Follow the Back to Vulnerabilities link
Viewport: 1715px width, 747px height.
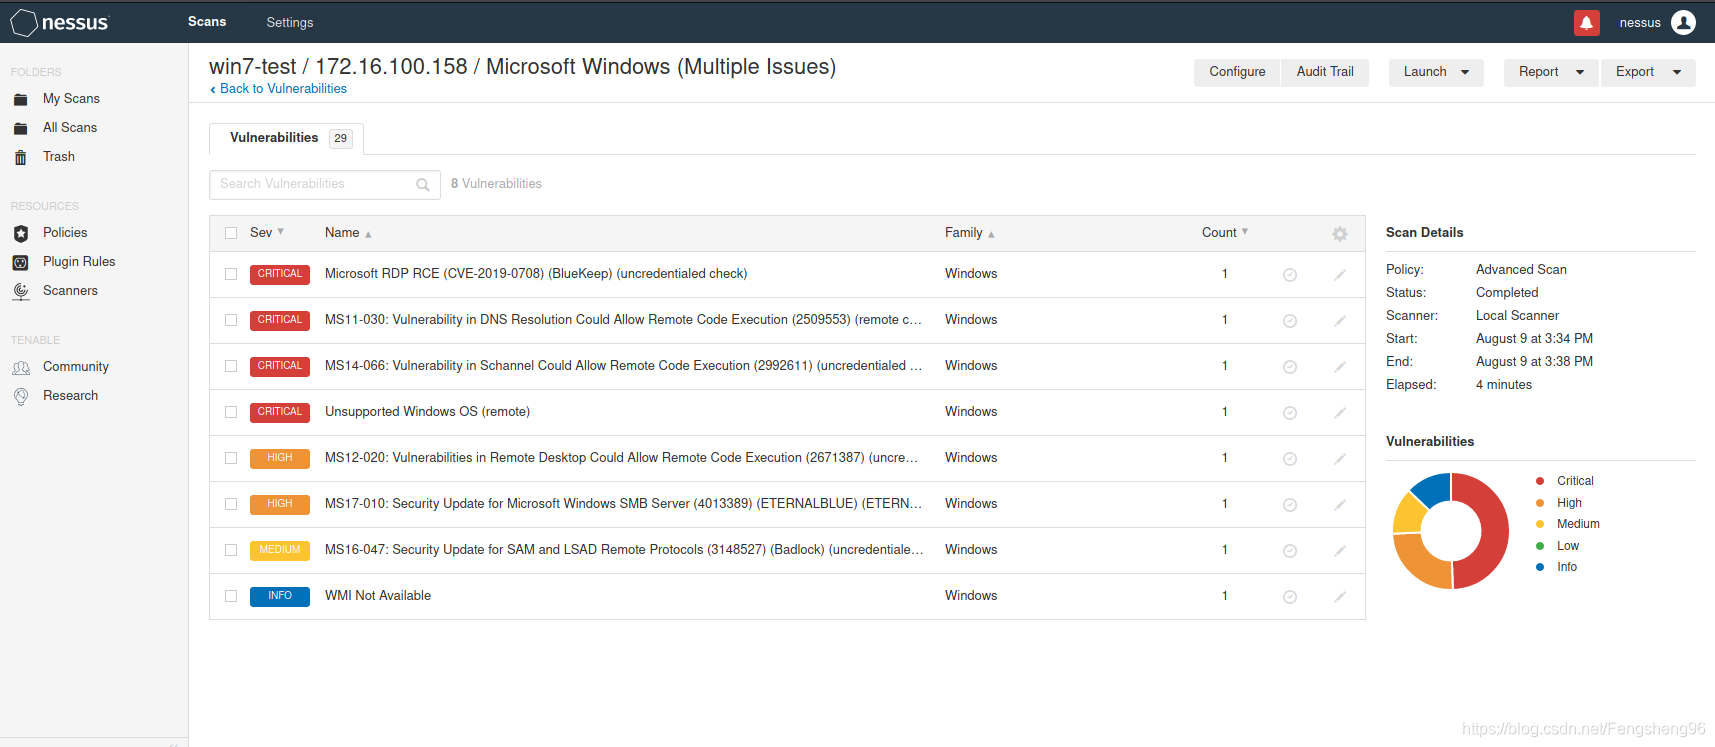pos(278,89)
